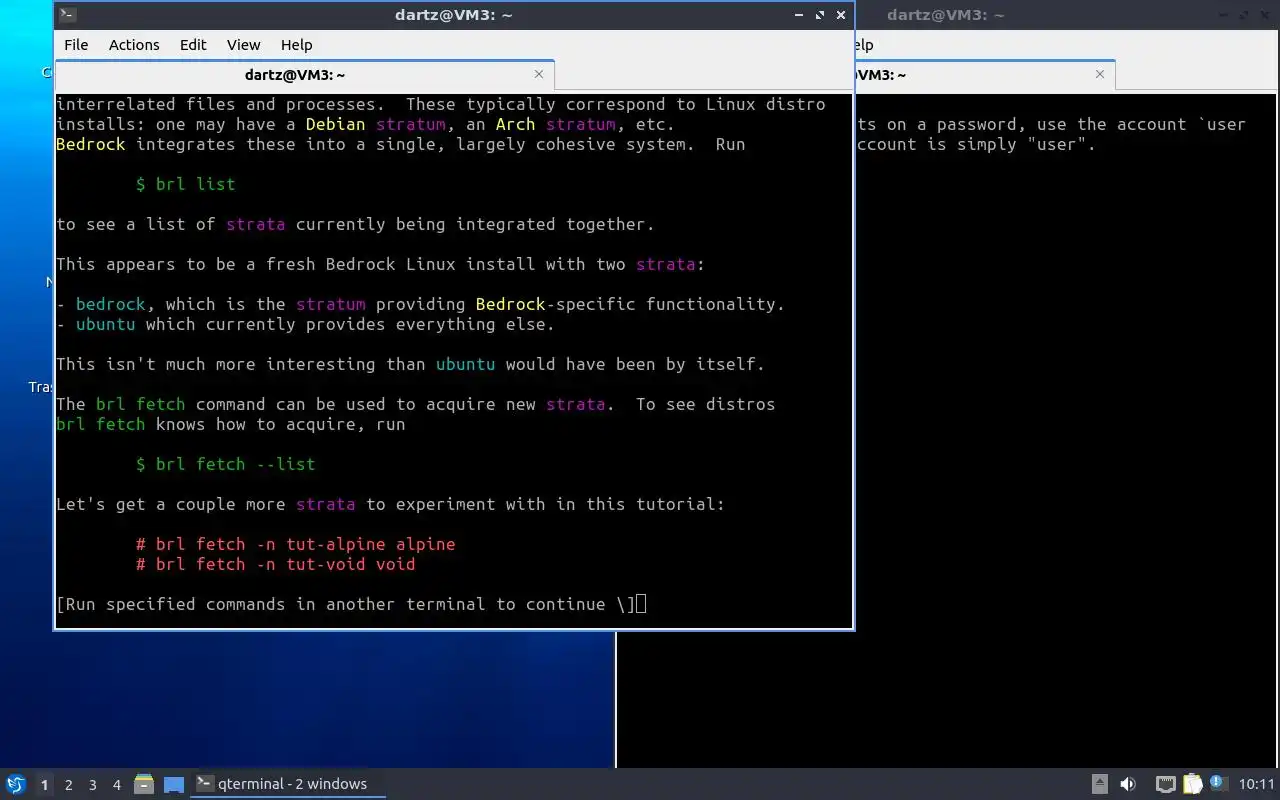1280x800 pixels.
Task: Raise background window via its dartz@VM3 title
Action: coord(945,15)
